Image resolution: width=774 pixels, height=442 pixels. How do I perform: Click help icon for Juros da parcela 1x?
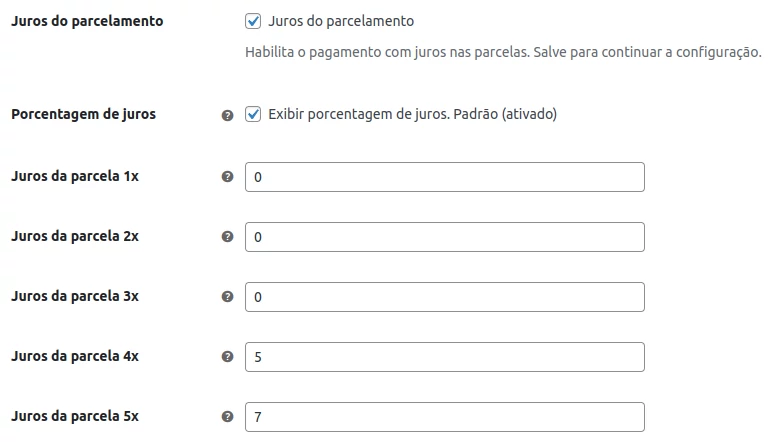227,177
